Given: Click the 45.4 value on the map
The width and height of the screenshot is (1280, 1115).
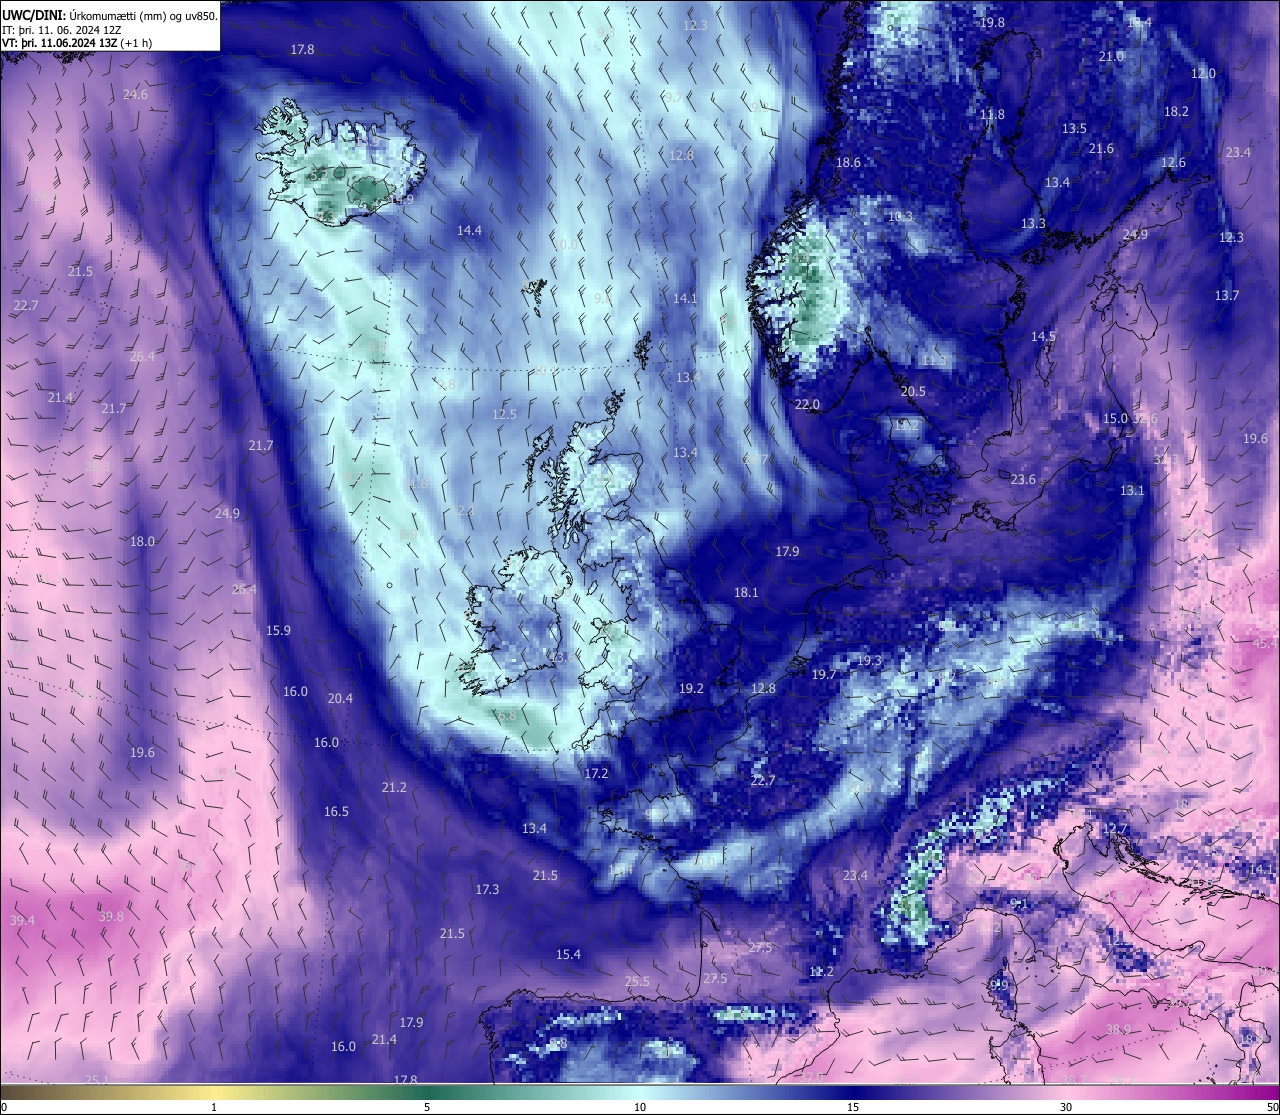Looking at the screenshot, I should 1264,643.
